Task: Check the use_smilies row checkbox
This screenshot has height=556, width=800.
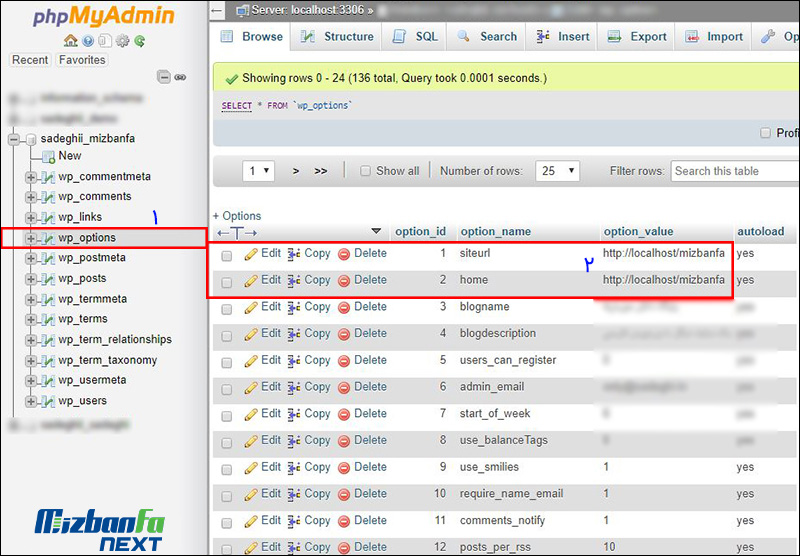Action: click(227, 469)
